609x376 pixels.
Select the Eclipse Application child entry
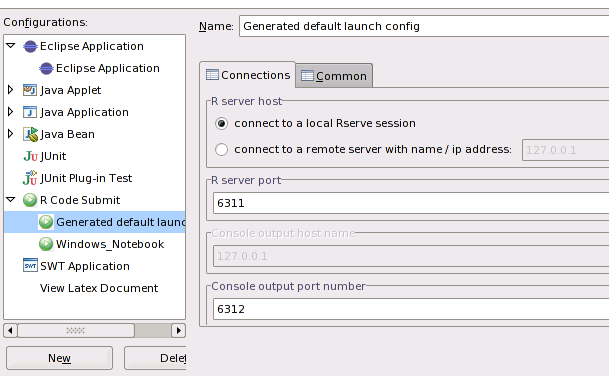pos(108,68)
